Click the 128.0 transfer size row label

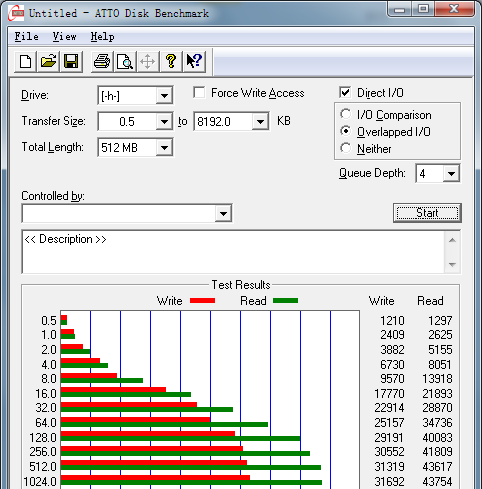(43, 438)
